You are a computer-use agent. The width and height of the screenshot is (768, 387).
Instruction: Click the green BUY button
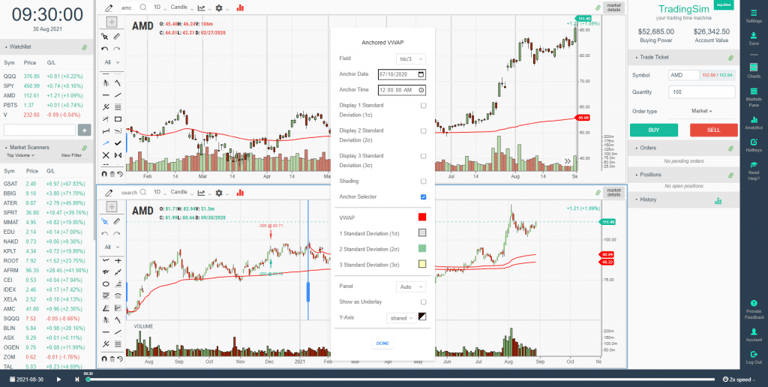click(654, 130)
